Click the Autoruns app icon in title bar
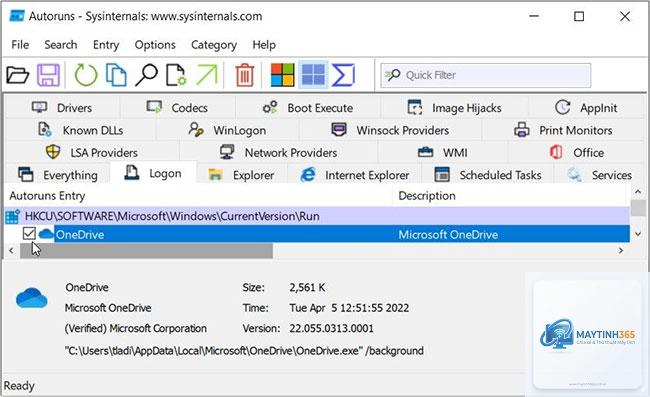This screenshot has width=650, height=397. 16,16
